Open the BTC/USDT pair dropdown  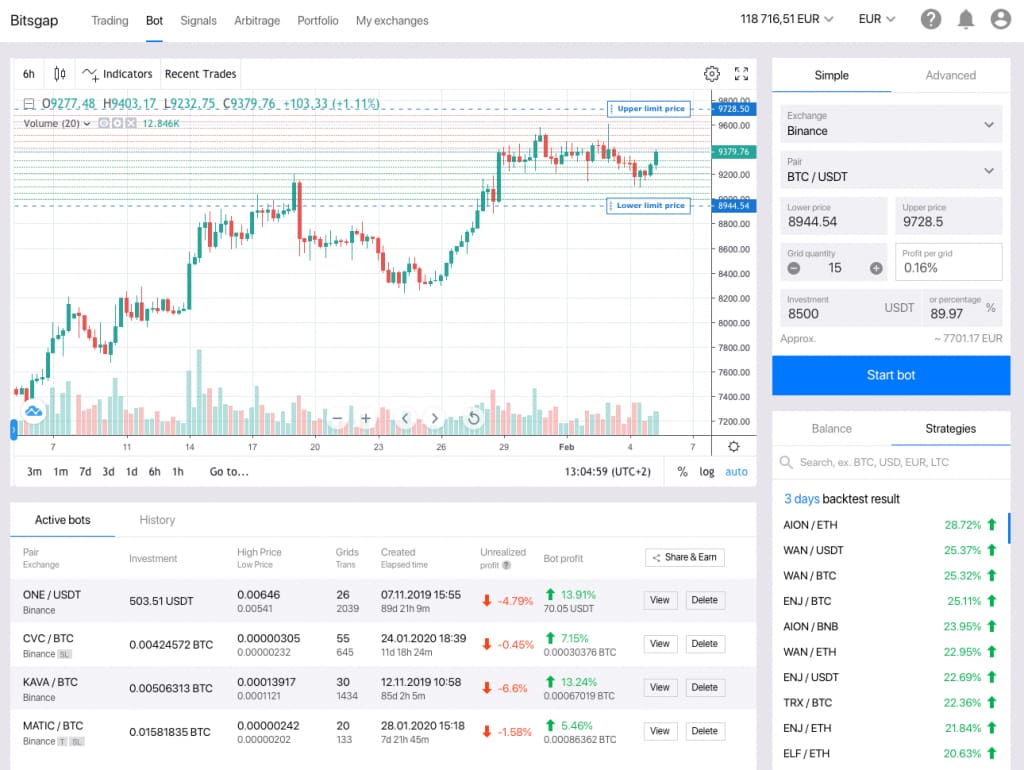[x=890, y=170]
